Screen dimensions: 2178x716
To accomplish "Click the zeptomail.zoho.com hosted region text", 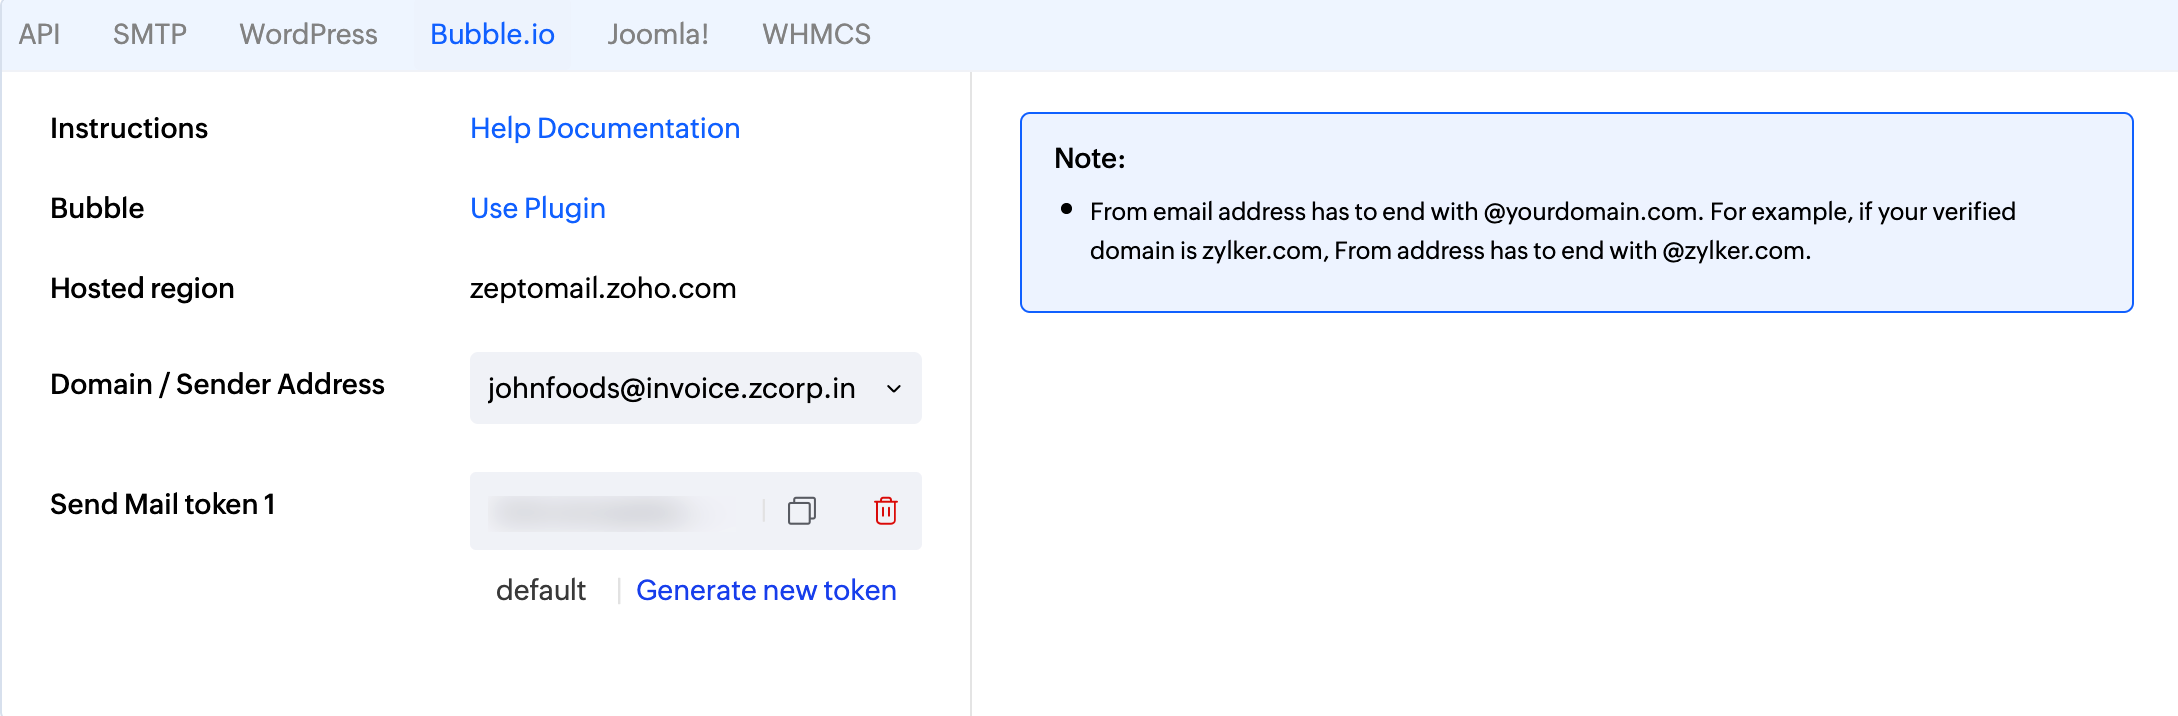I will (603, 288).
